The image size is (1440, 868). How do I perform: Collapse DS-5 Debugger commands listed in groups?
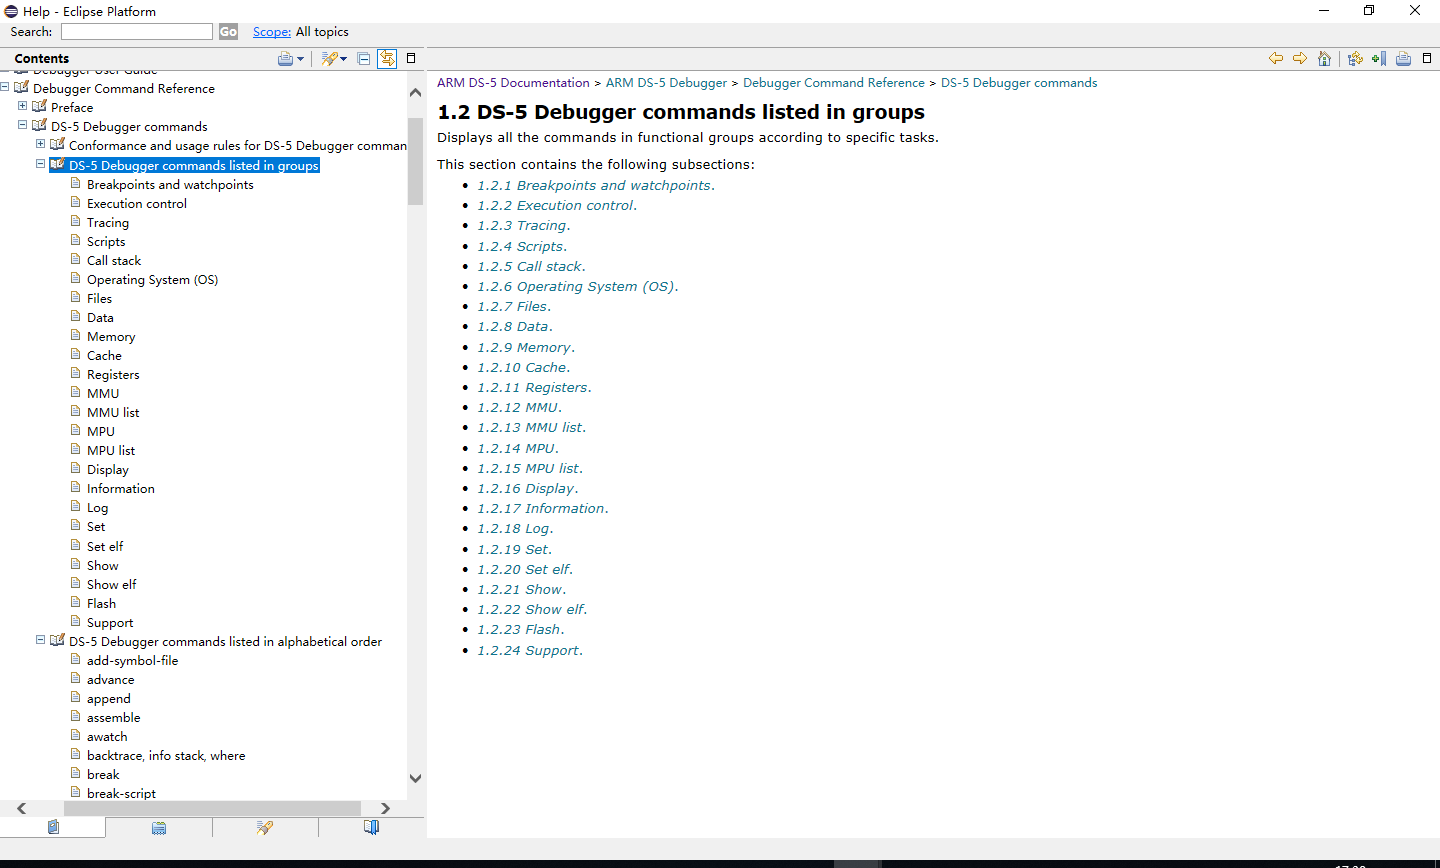coord(41,164)
